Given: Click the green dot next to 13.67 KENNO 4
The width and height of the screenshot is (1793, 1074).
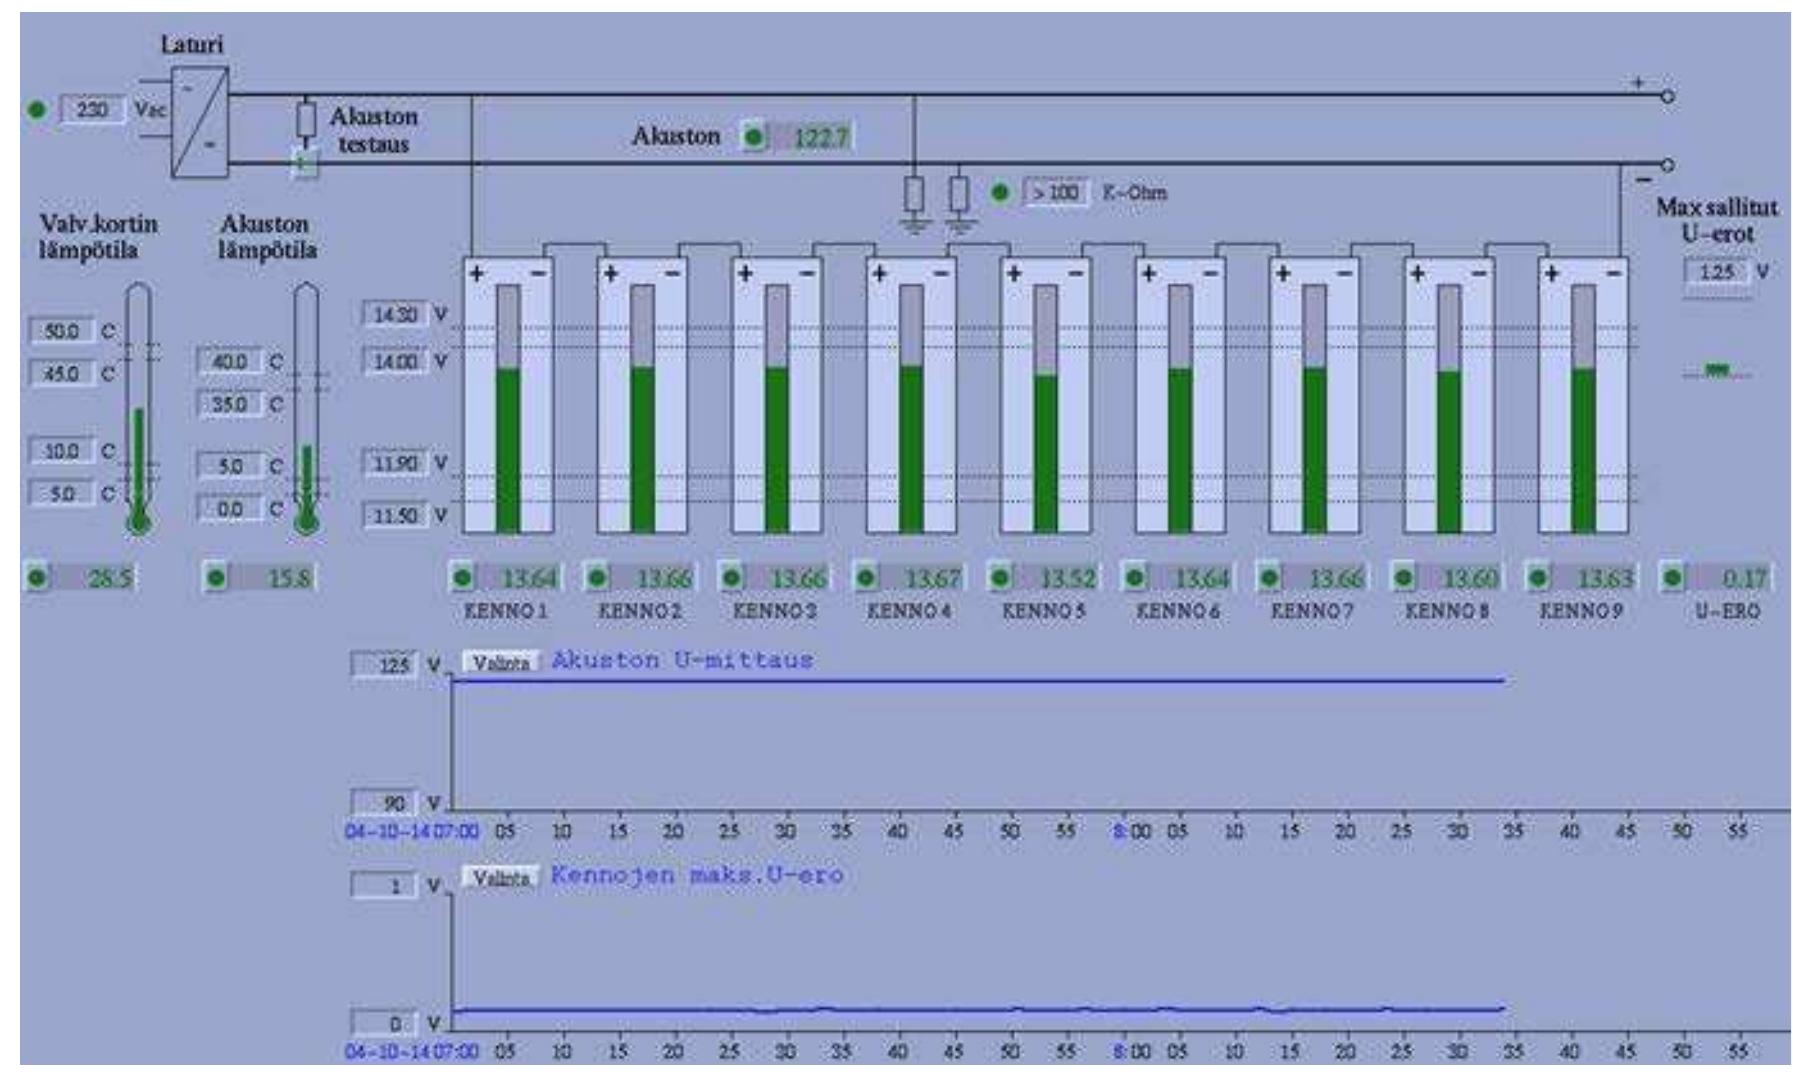Looking at the screenshot, I should [866, 577].
